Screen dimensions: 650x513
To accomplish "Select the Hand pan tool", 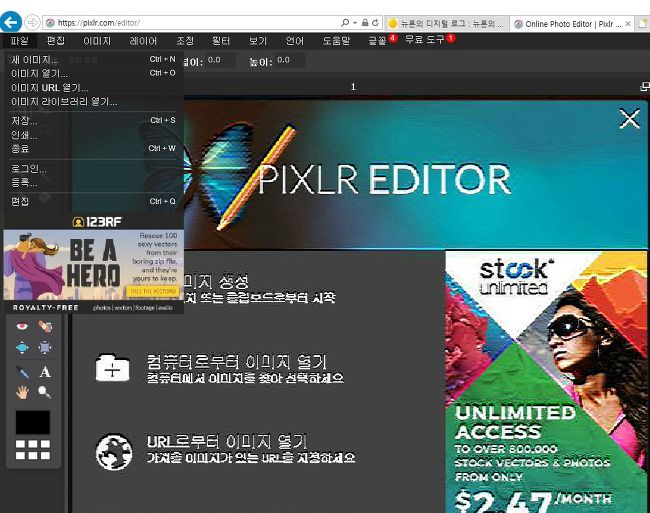I will pos(22,392).
